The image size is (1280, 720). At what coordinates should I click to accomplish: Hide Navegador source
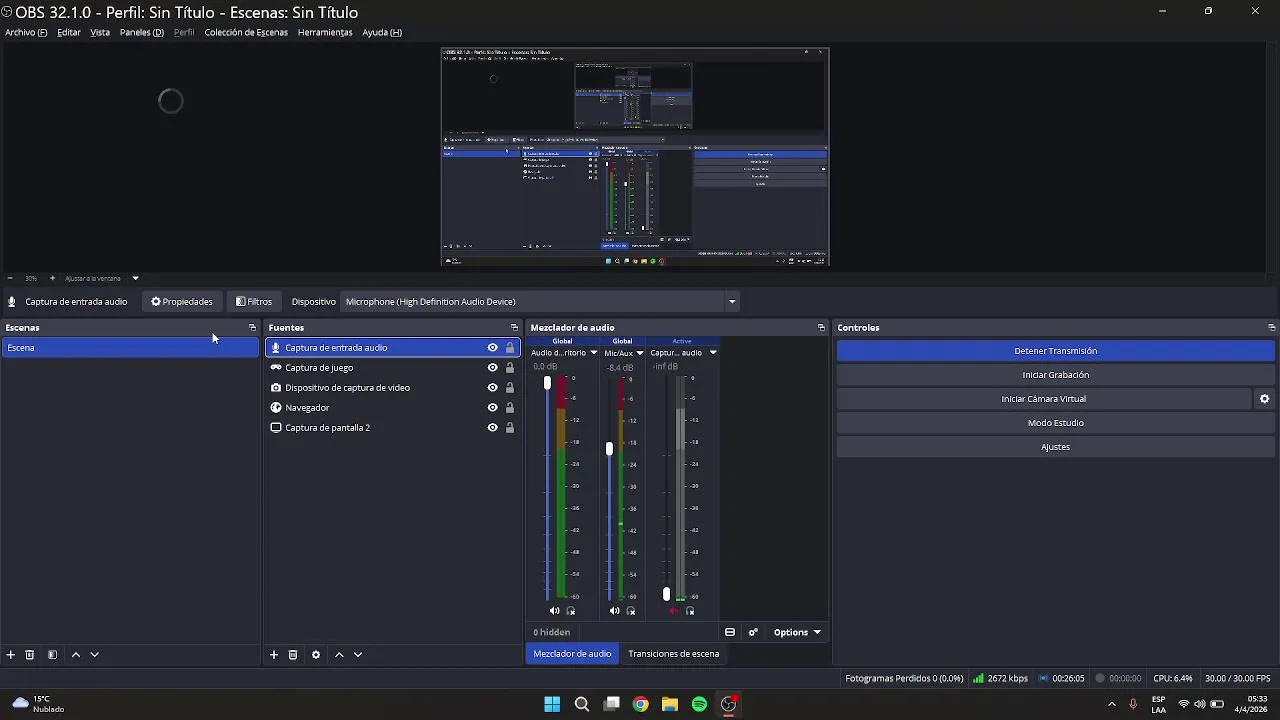click(492, 408)
